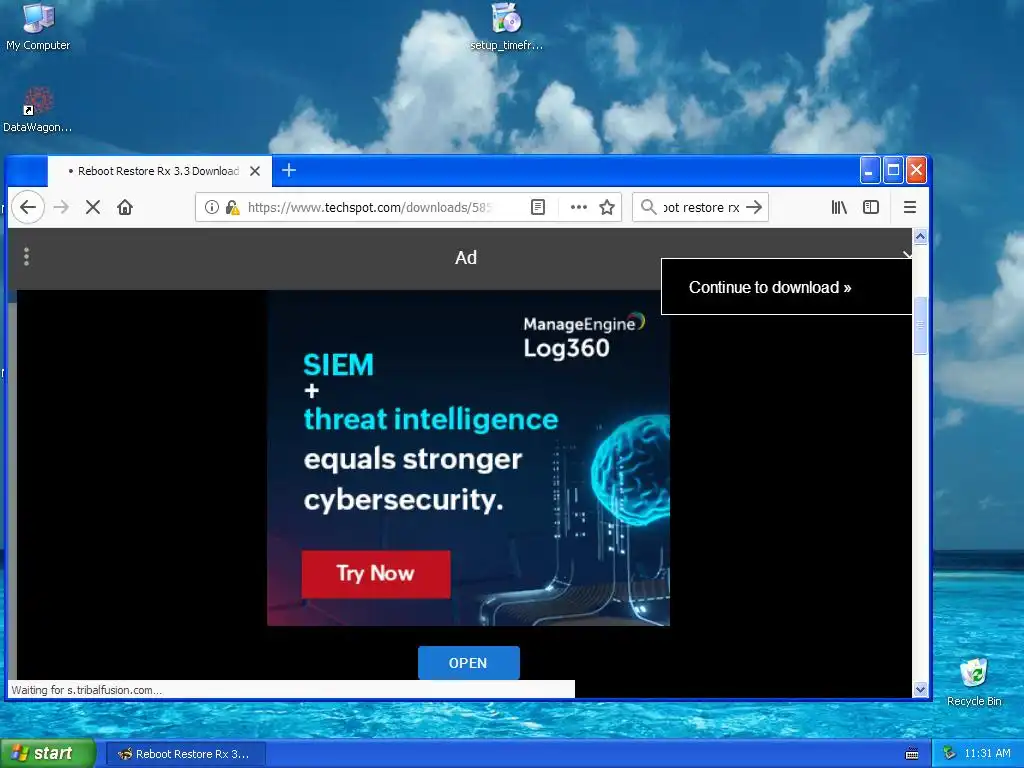Bookmark this page with star icon
Screen dimensions: 1024x768
pos(607,207)
